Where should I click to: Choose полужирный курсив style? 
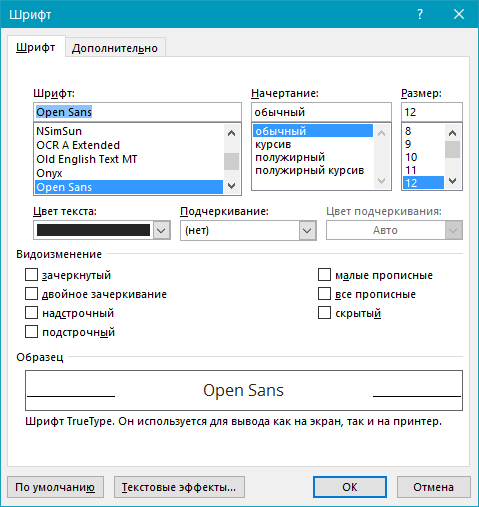coord(309,170)
